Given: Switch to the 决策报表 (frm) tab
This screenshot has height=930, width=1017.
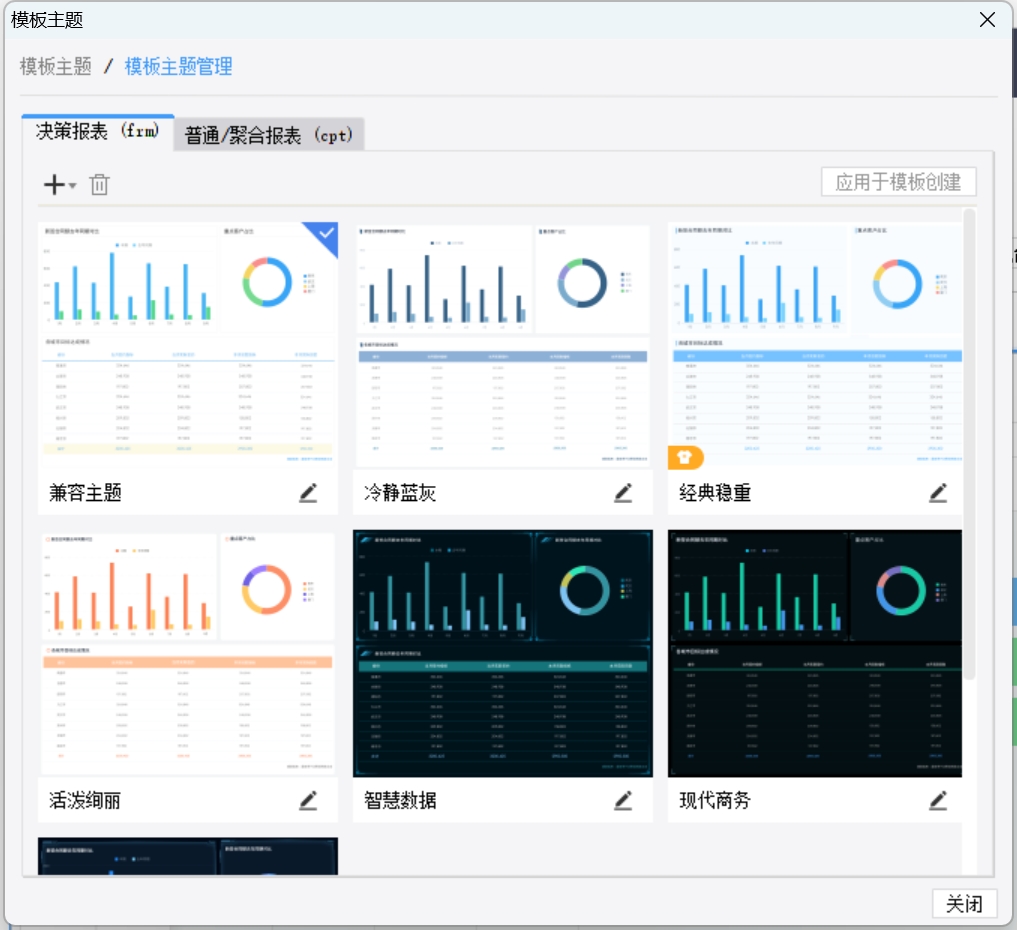Looking at the screenshot, I should (97, 132).
